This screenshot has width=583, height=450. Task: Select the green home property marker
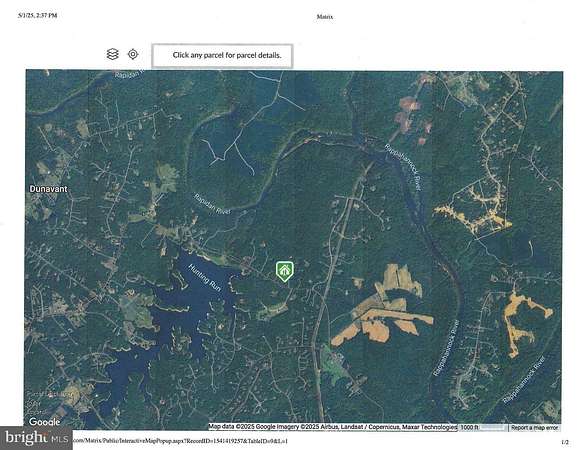tap(284, 271)
